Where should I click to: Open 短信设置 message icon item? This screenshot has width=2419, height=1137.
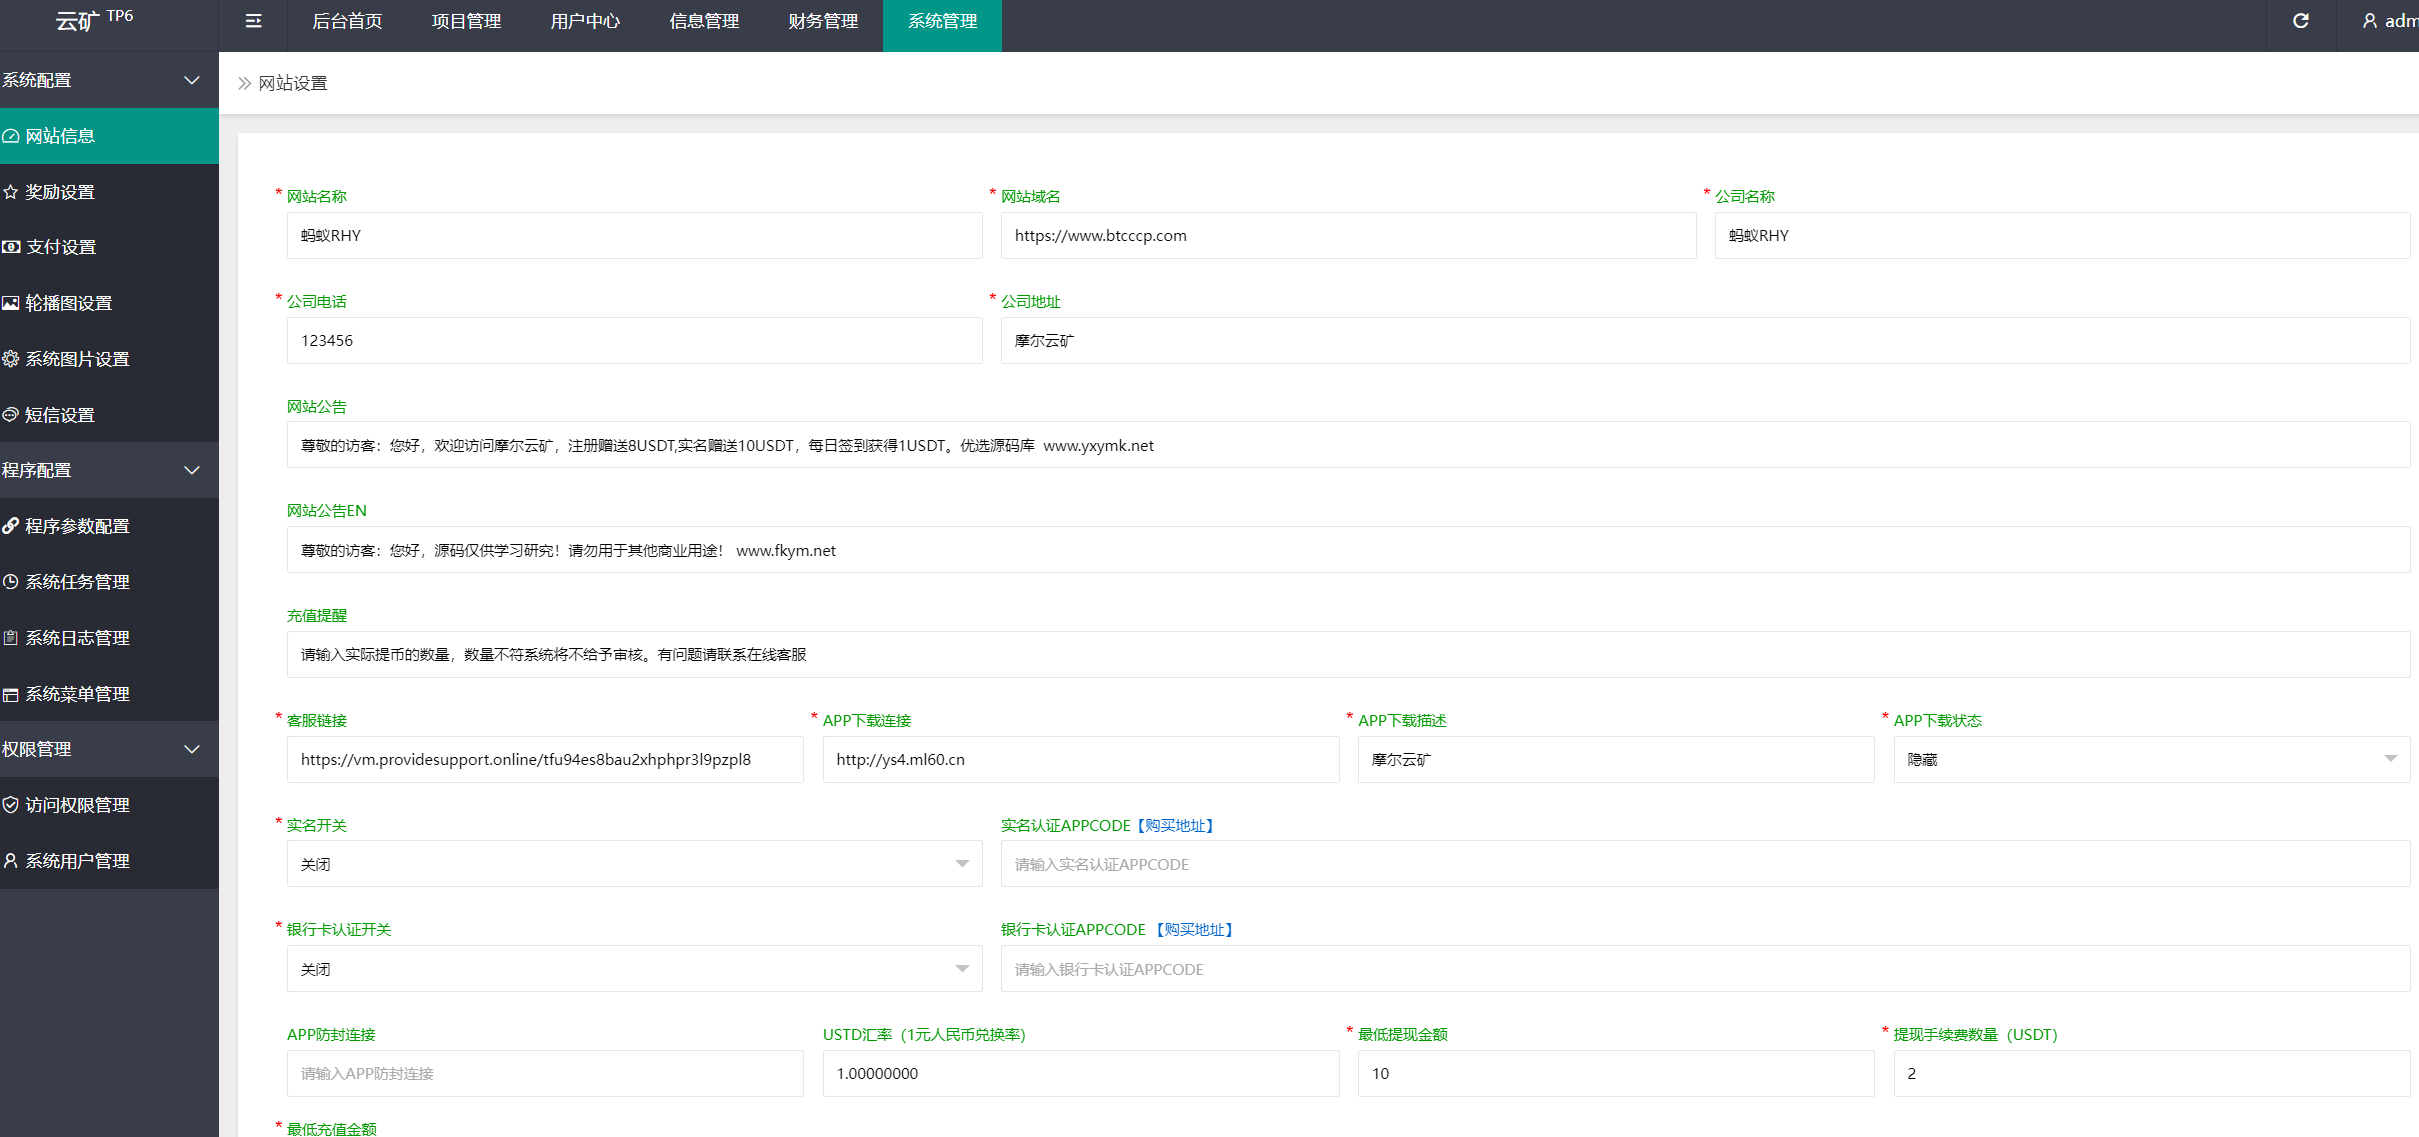point(60,415)
